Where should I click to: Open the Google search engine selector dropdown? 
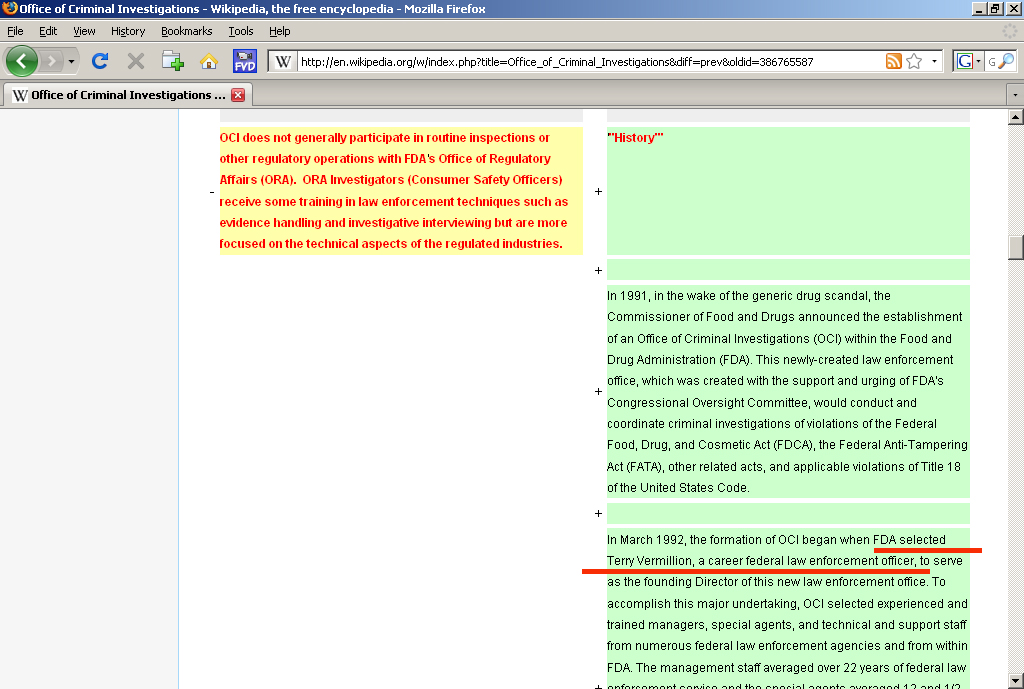(x=968, y=61)
